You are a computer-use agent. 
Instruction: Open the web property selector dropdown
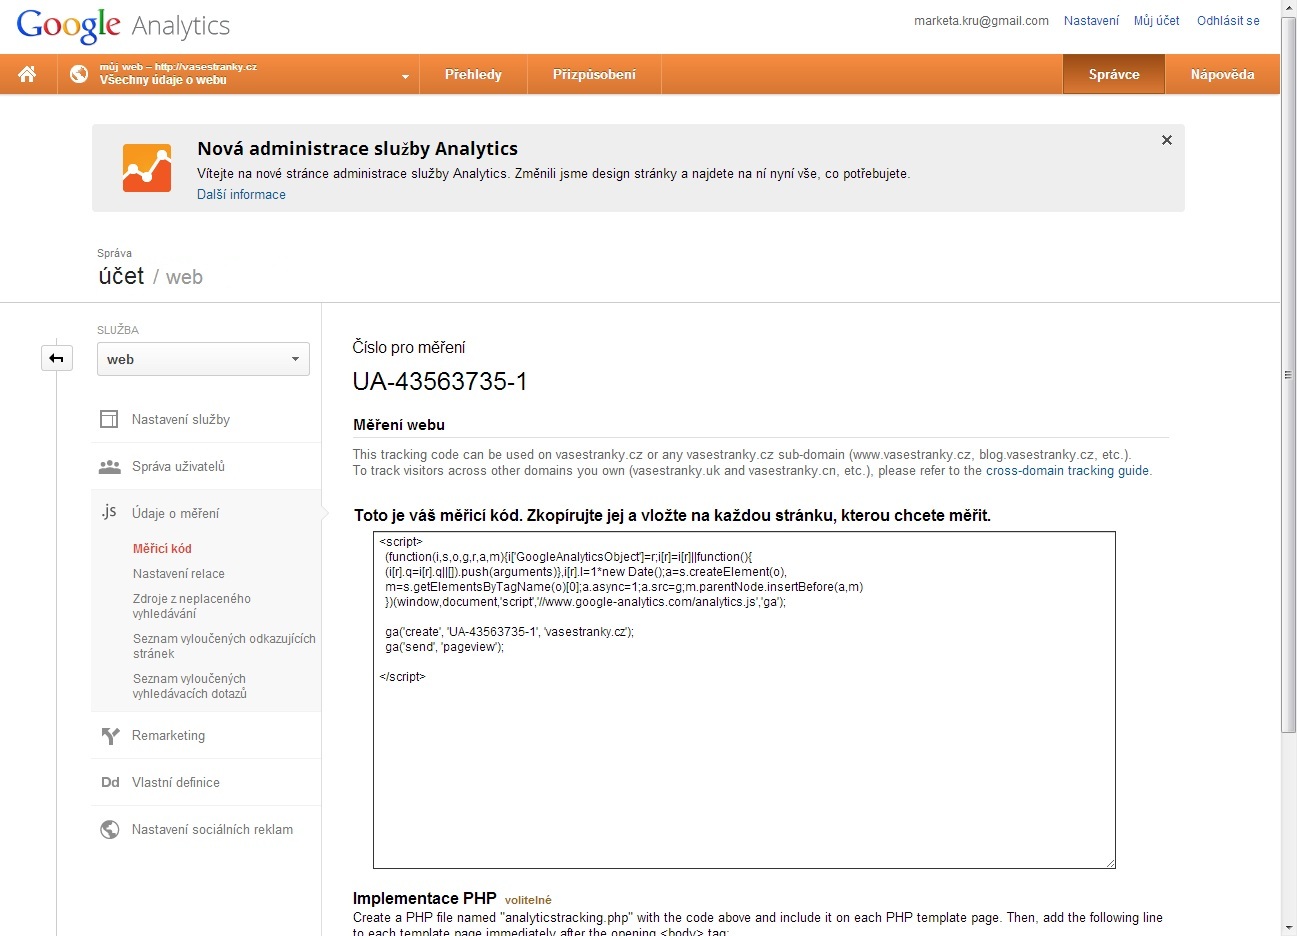click(203, 359)
